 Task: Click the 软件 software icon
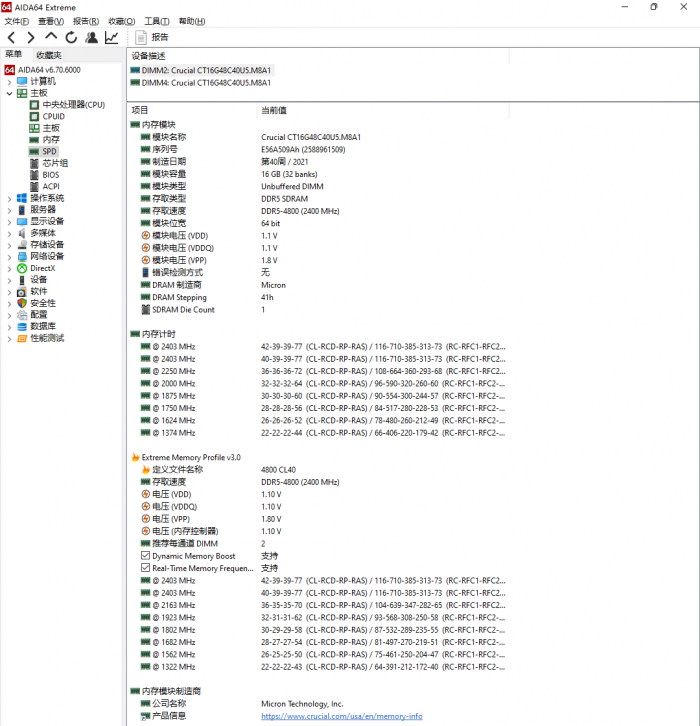tap(22, 292)
